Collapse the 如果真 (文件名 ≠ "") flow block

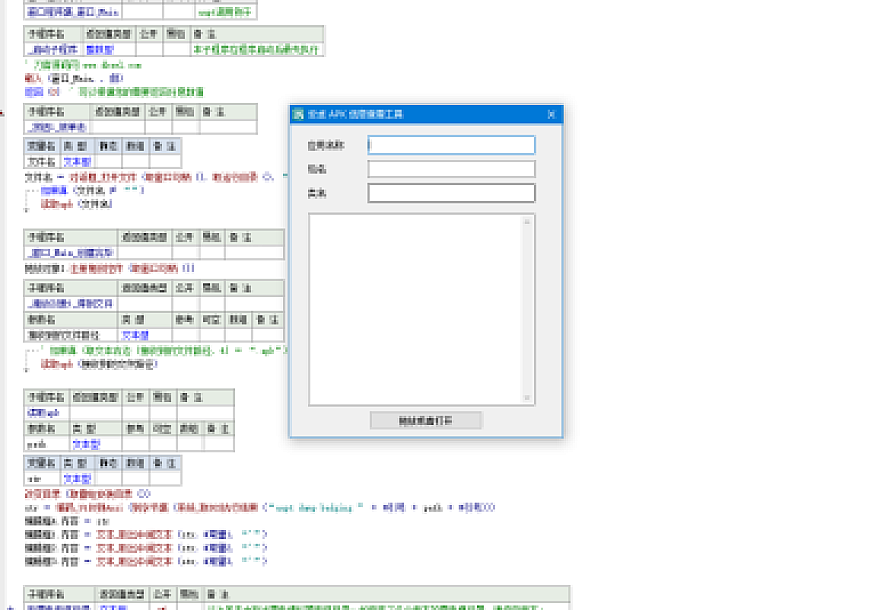point(27,189)
